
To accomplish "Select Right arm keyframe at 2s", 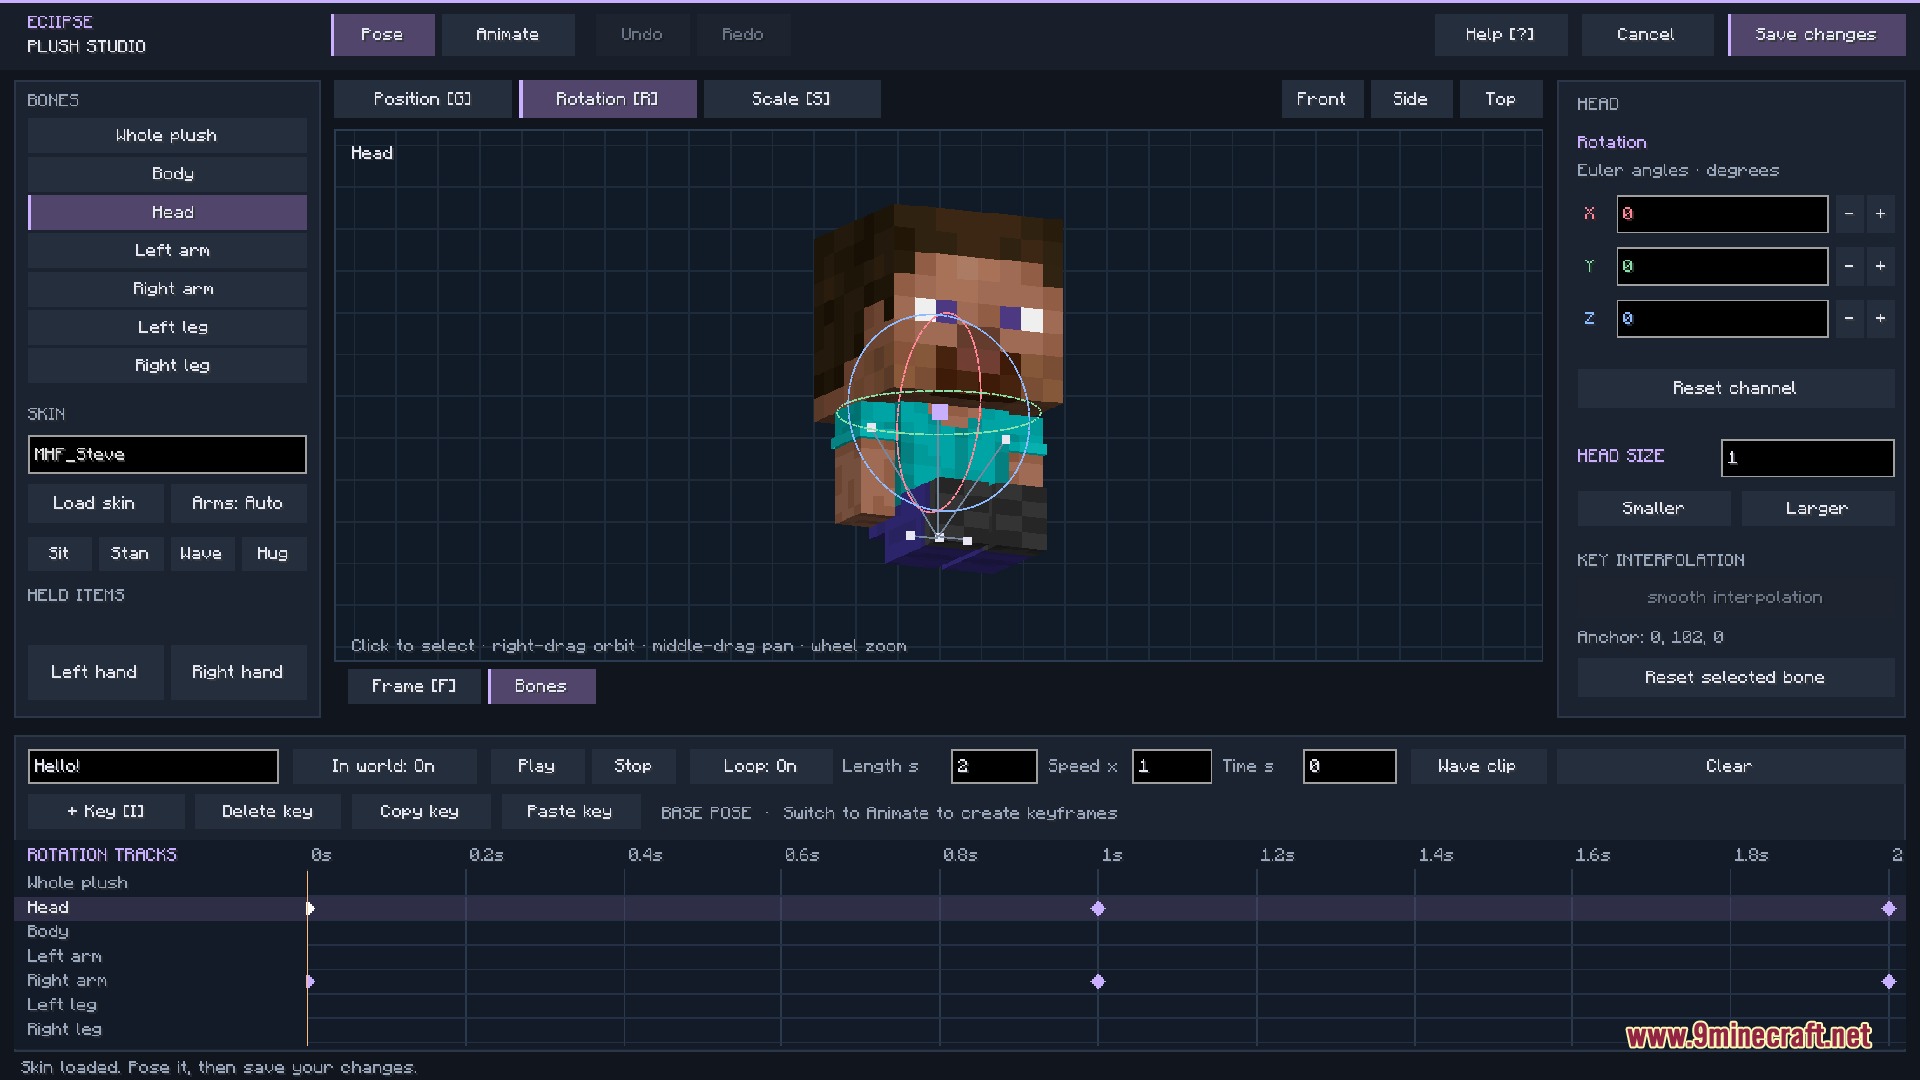I will click(1889, 982).
